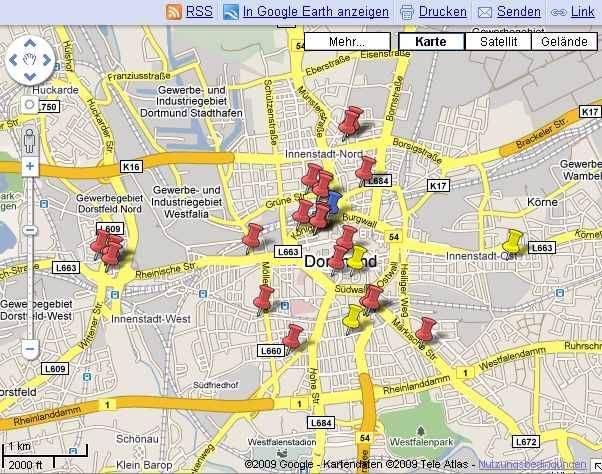Click the overview map arrow in corner

click(596, 466)
